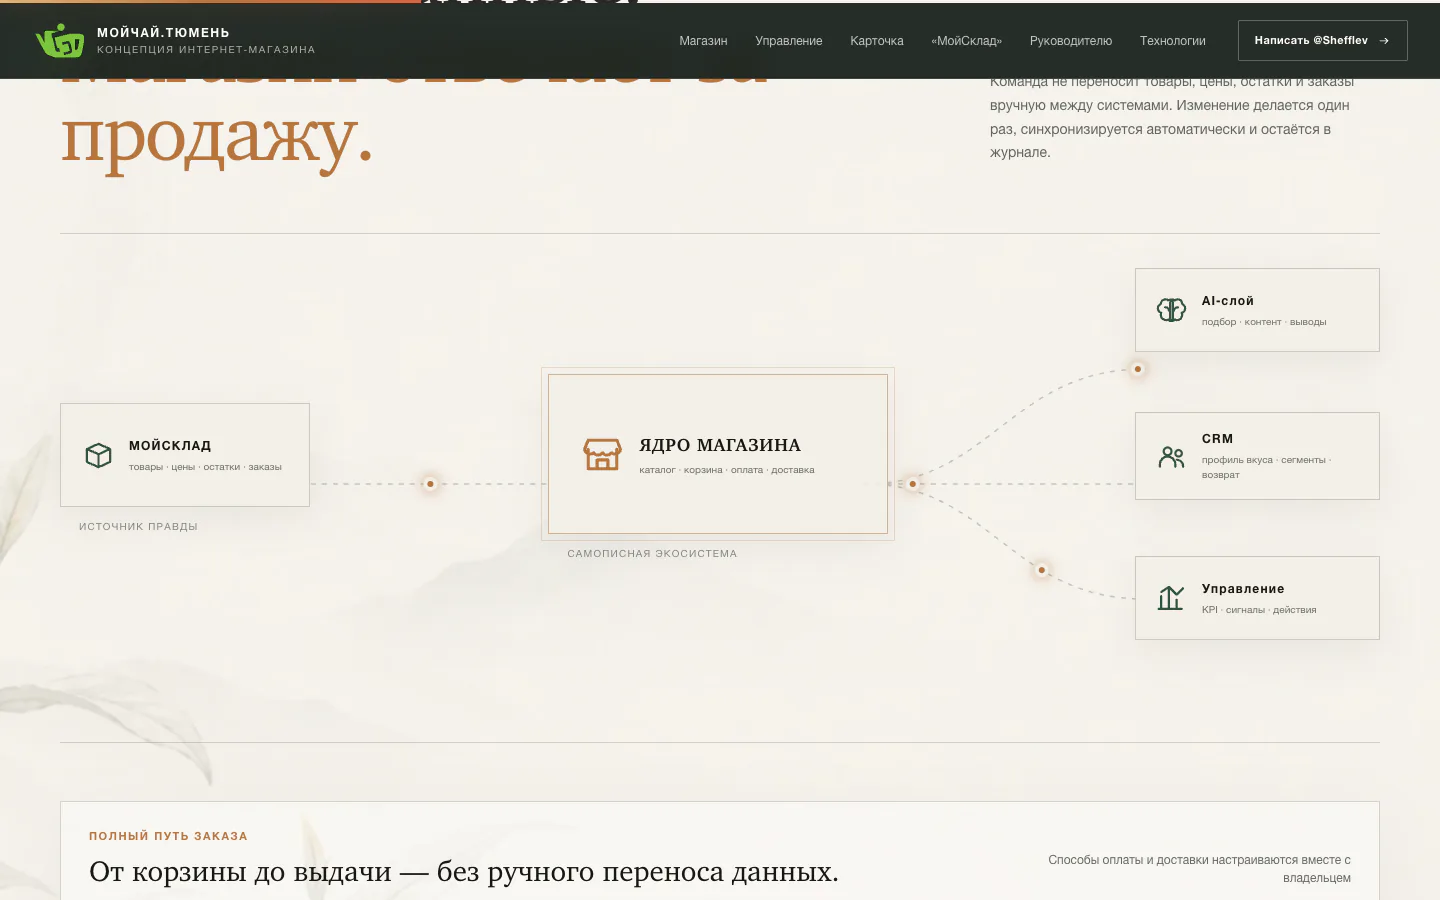Click the КОНЦЕПЦИЯ ИНТЕРНЕТ-МАГАЗИНА subtitle
The height and width of the screenshot is (900, 1440).
click(206, 50)
